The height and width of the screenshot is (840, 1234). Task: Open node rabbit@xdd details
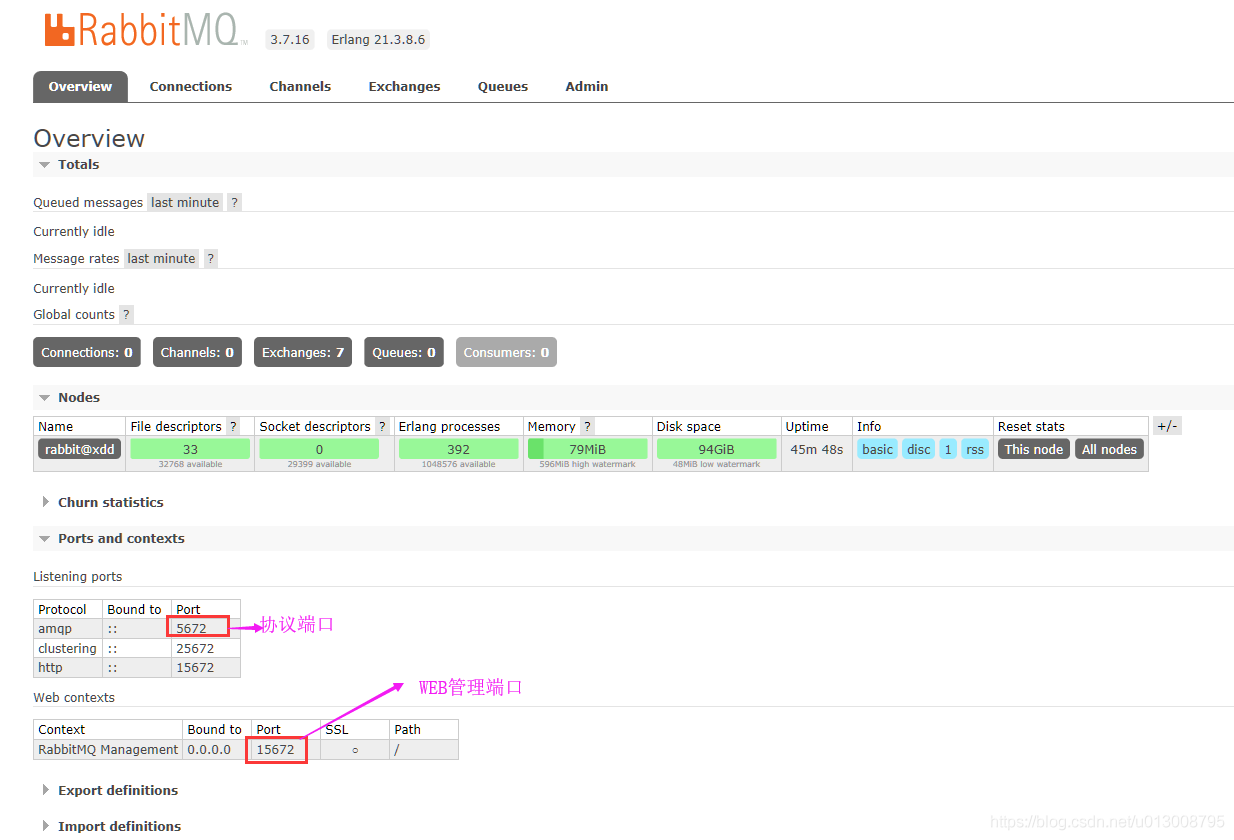click(80, 449)
